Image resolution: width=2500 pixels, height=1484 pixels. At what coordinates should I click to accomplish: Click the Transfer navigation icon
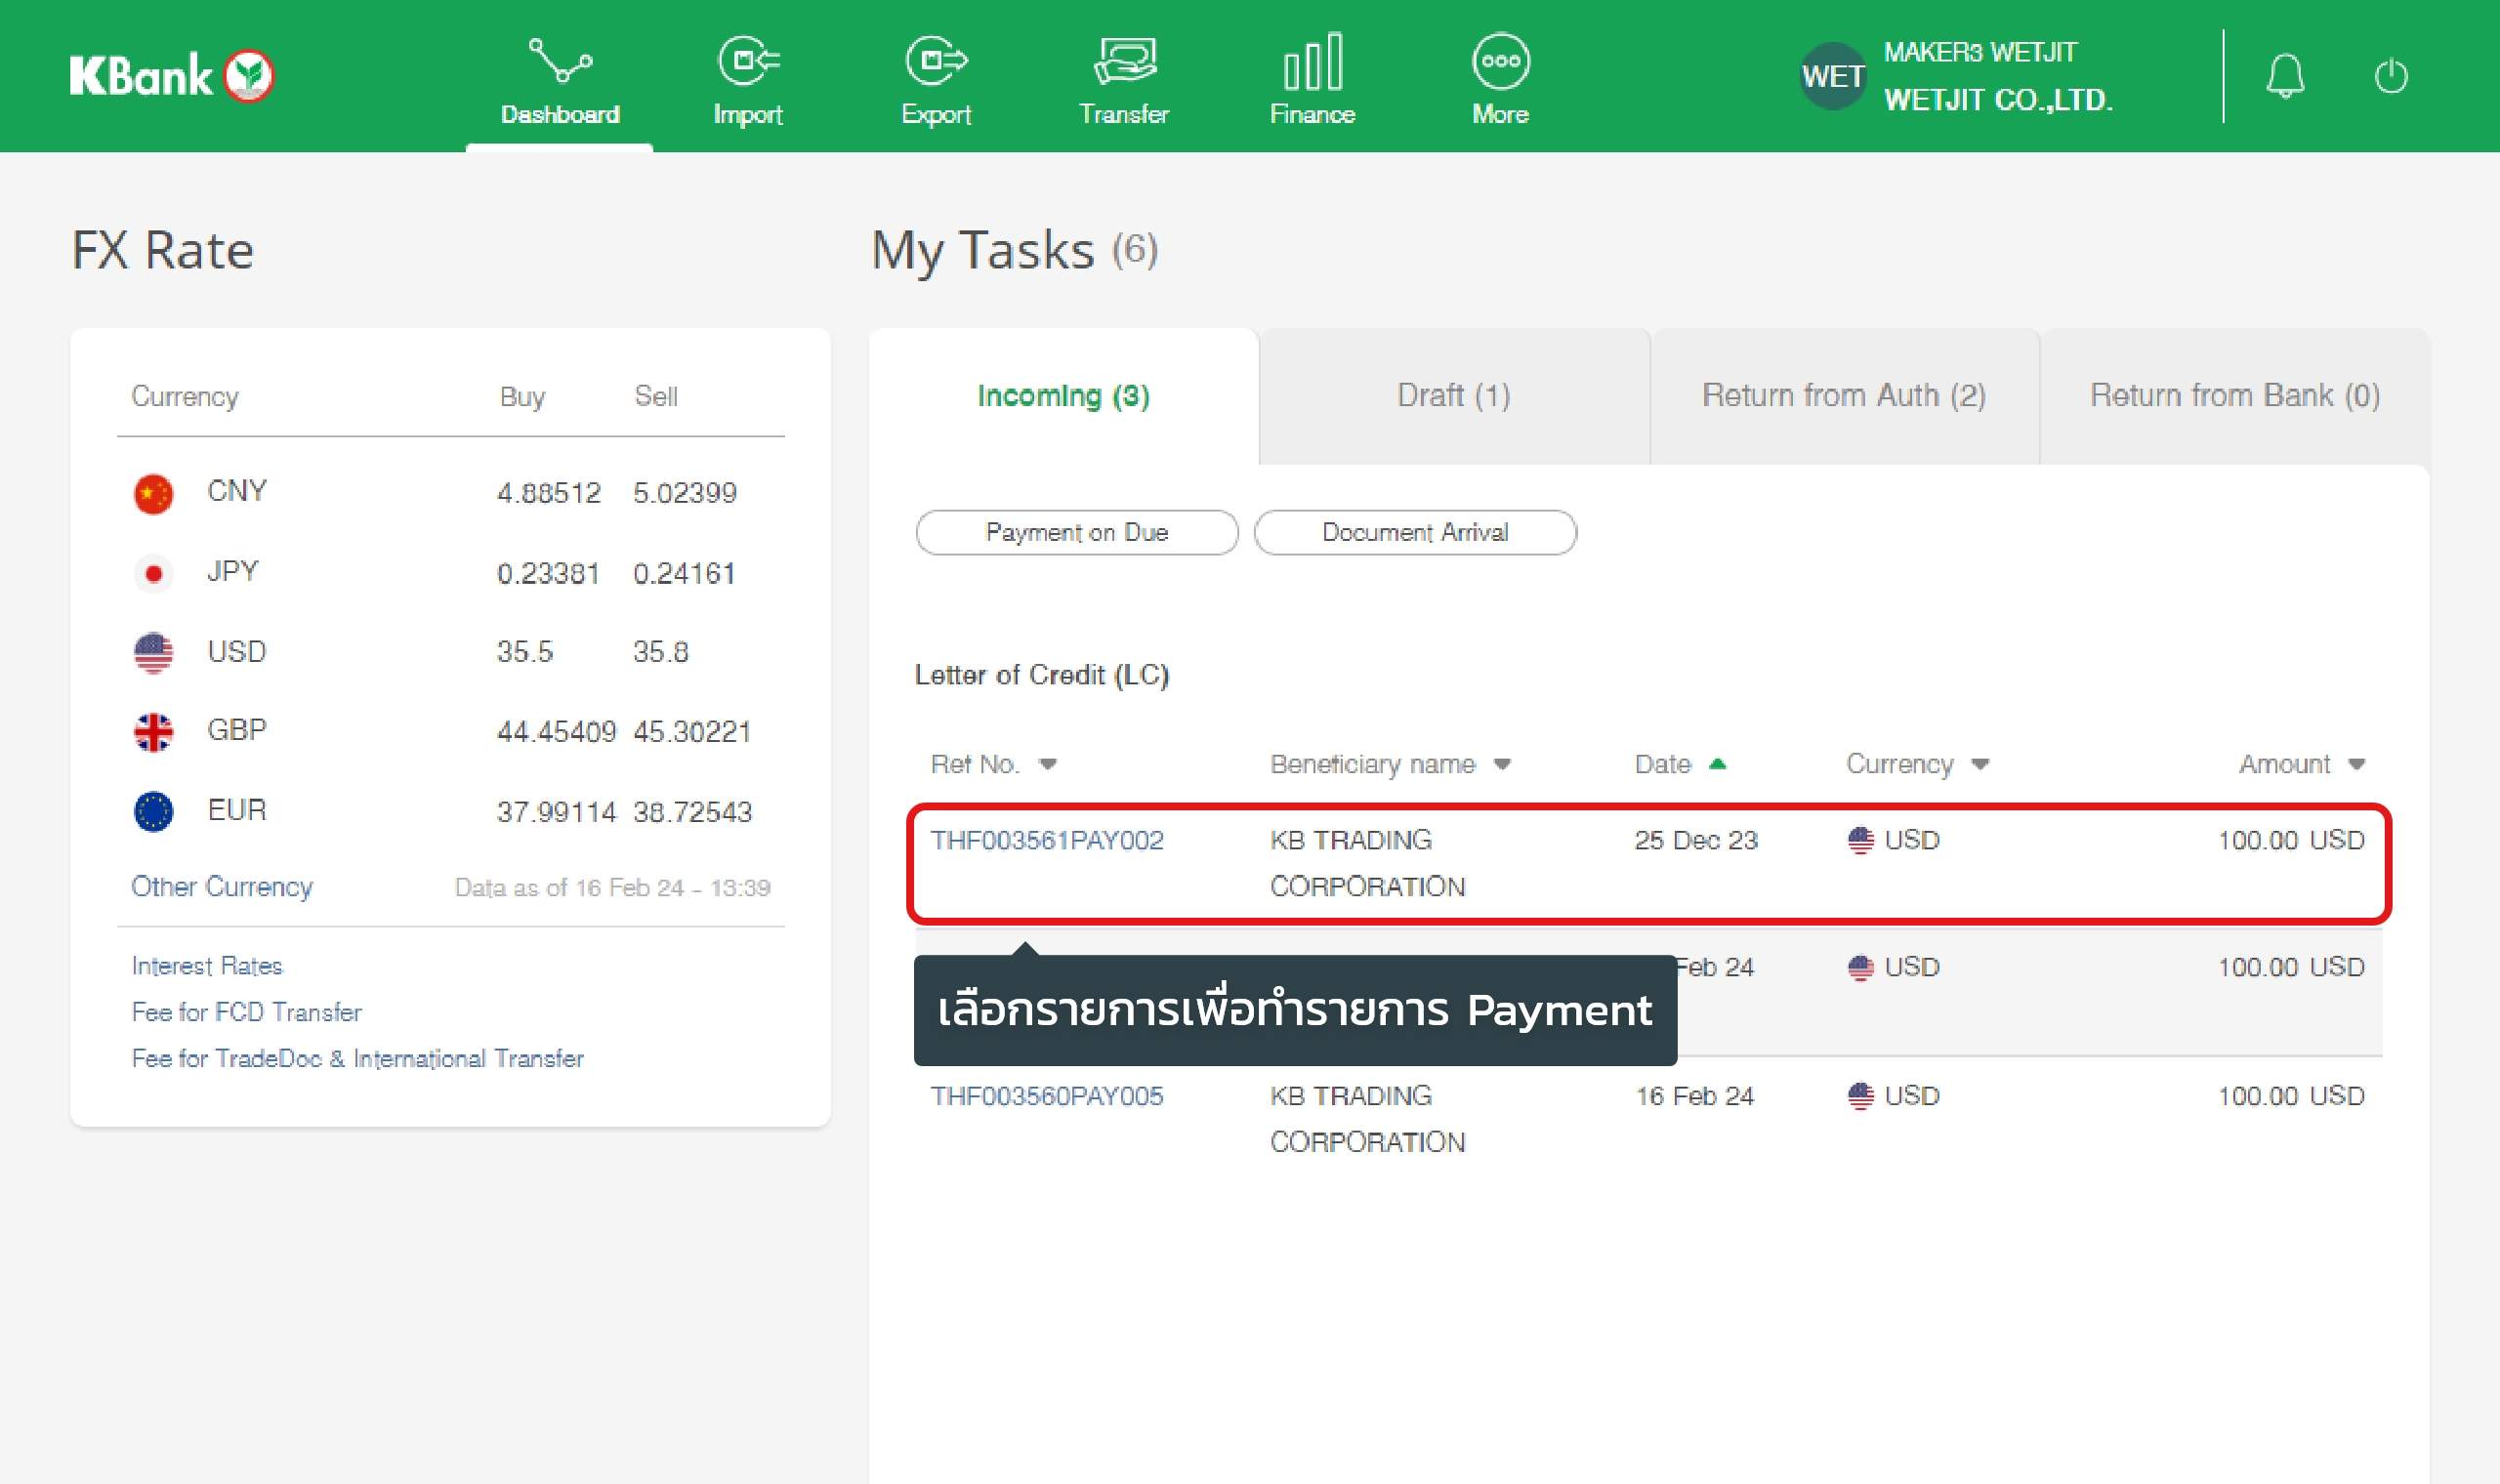[1124, 62]
